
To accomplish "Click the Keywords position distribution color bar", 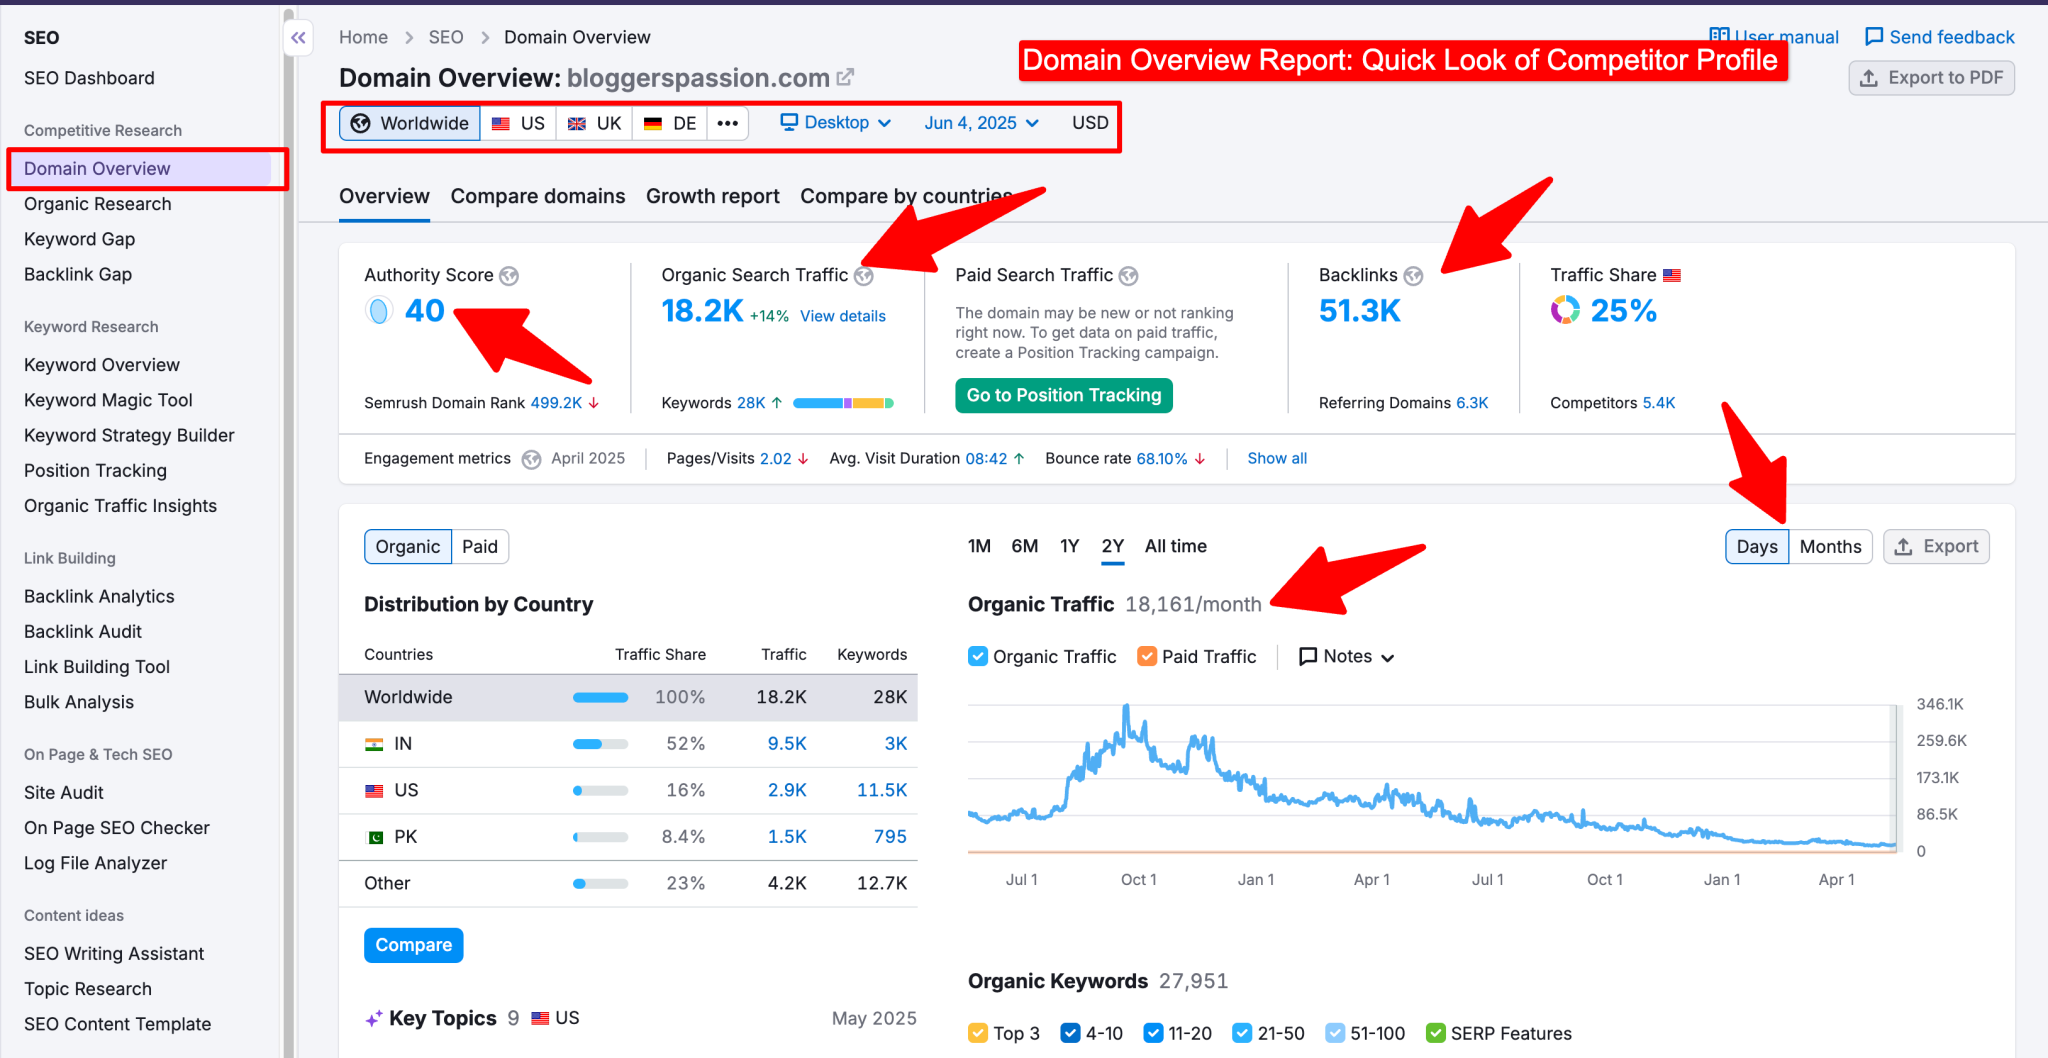I will [x=843, y=403].
